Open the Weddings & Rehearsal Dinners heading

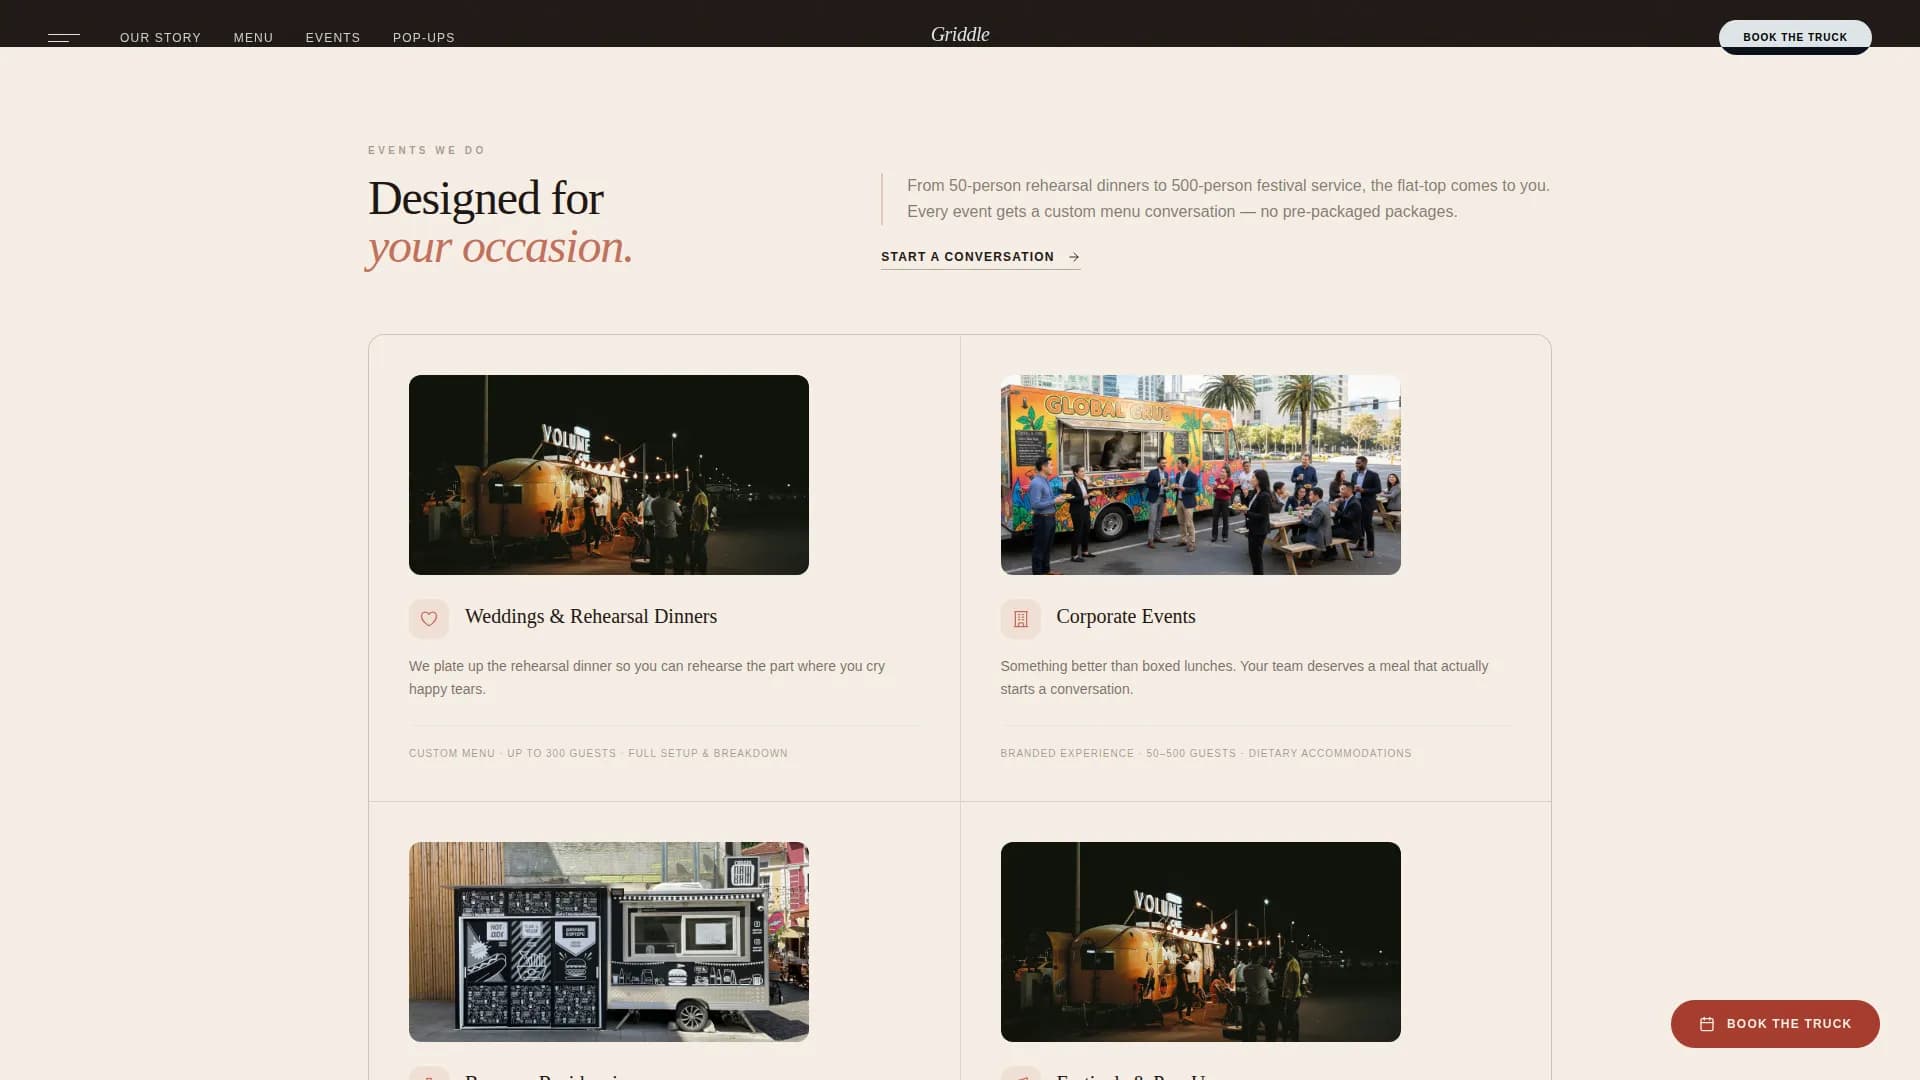(591, 617)
